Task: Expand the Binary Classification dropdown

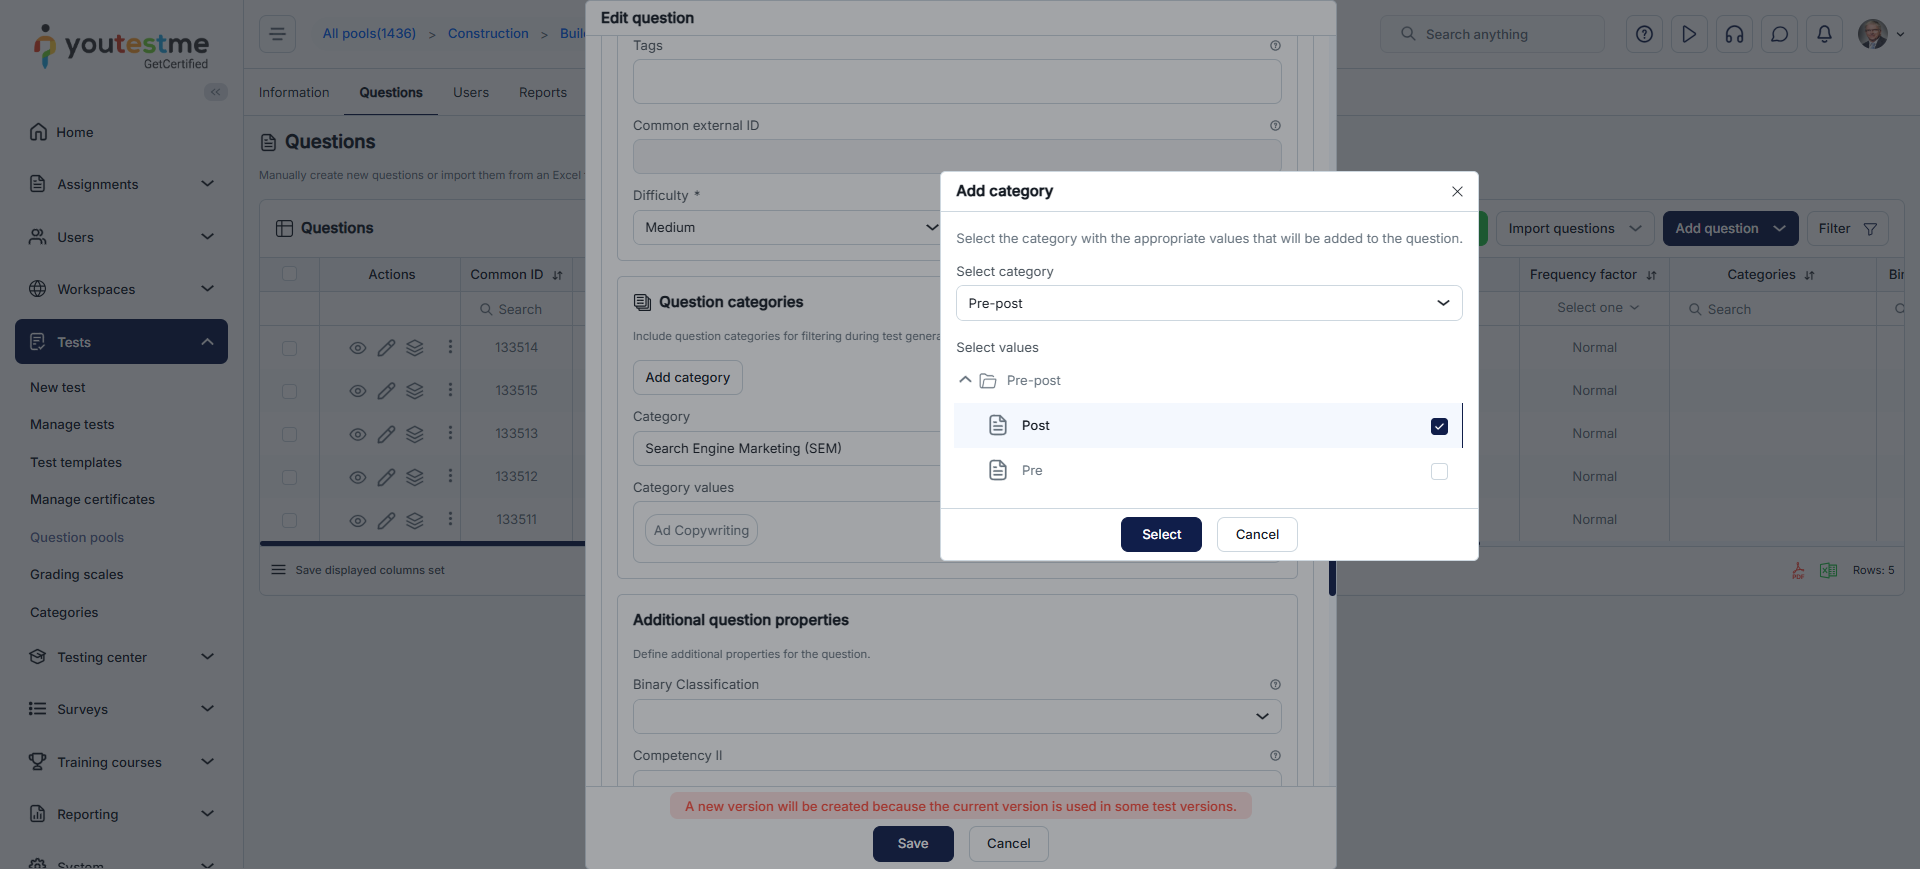Action: (x=957, y=716)
